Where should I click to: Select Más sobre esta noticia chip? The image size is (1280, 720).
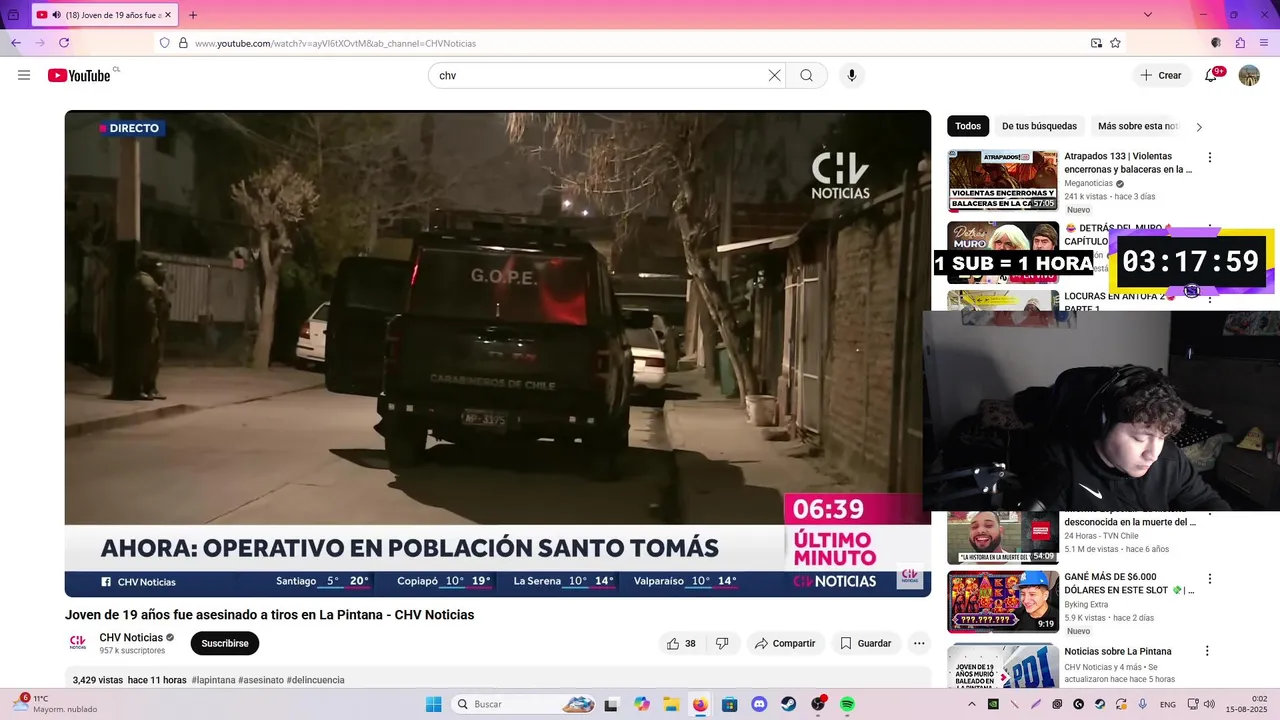(x=1138, y=126)
